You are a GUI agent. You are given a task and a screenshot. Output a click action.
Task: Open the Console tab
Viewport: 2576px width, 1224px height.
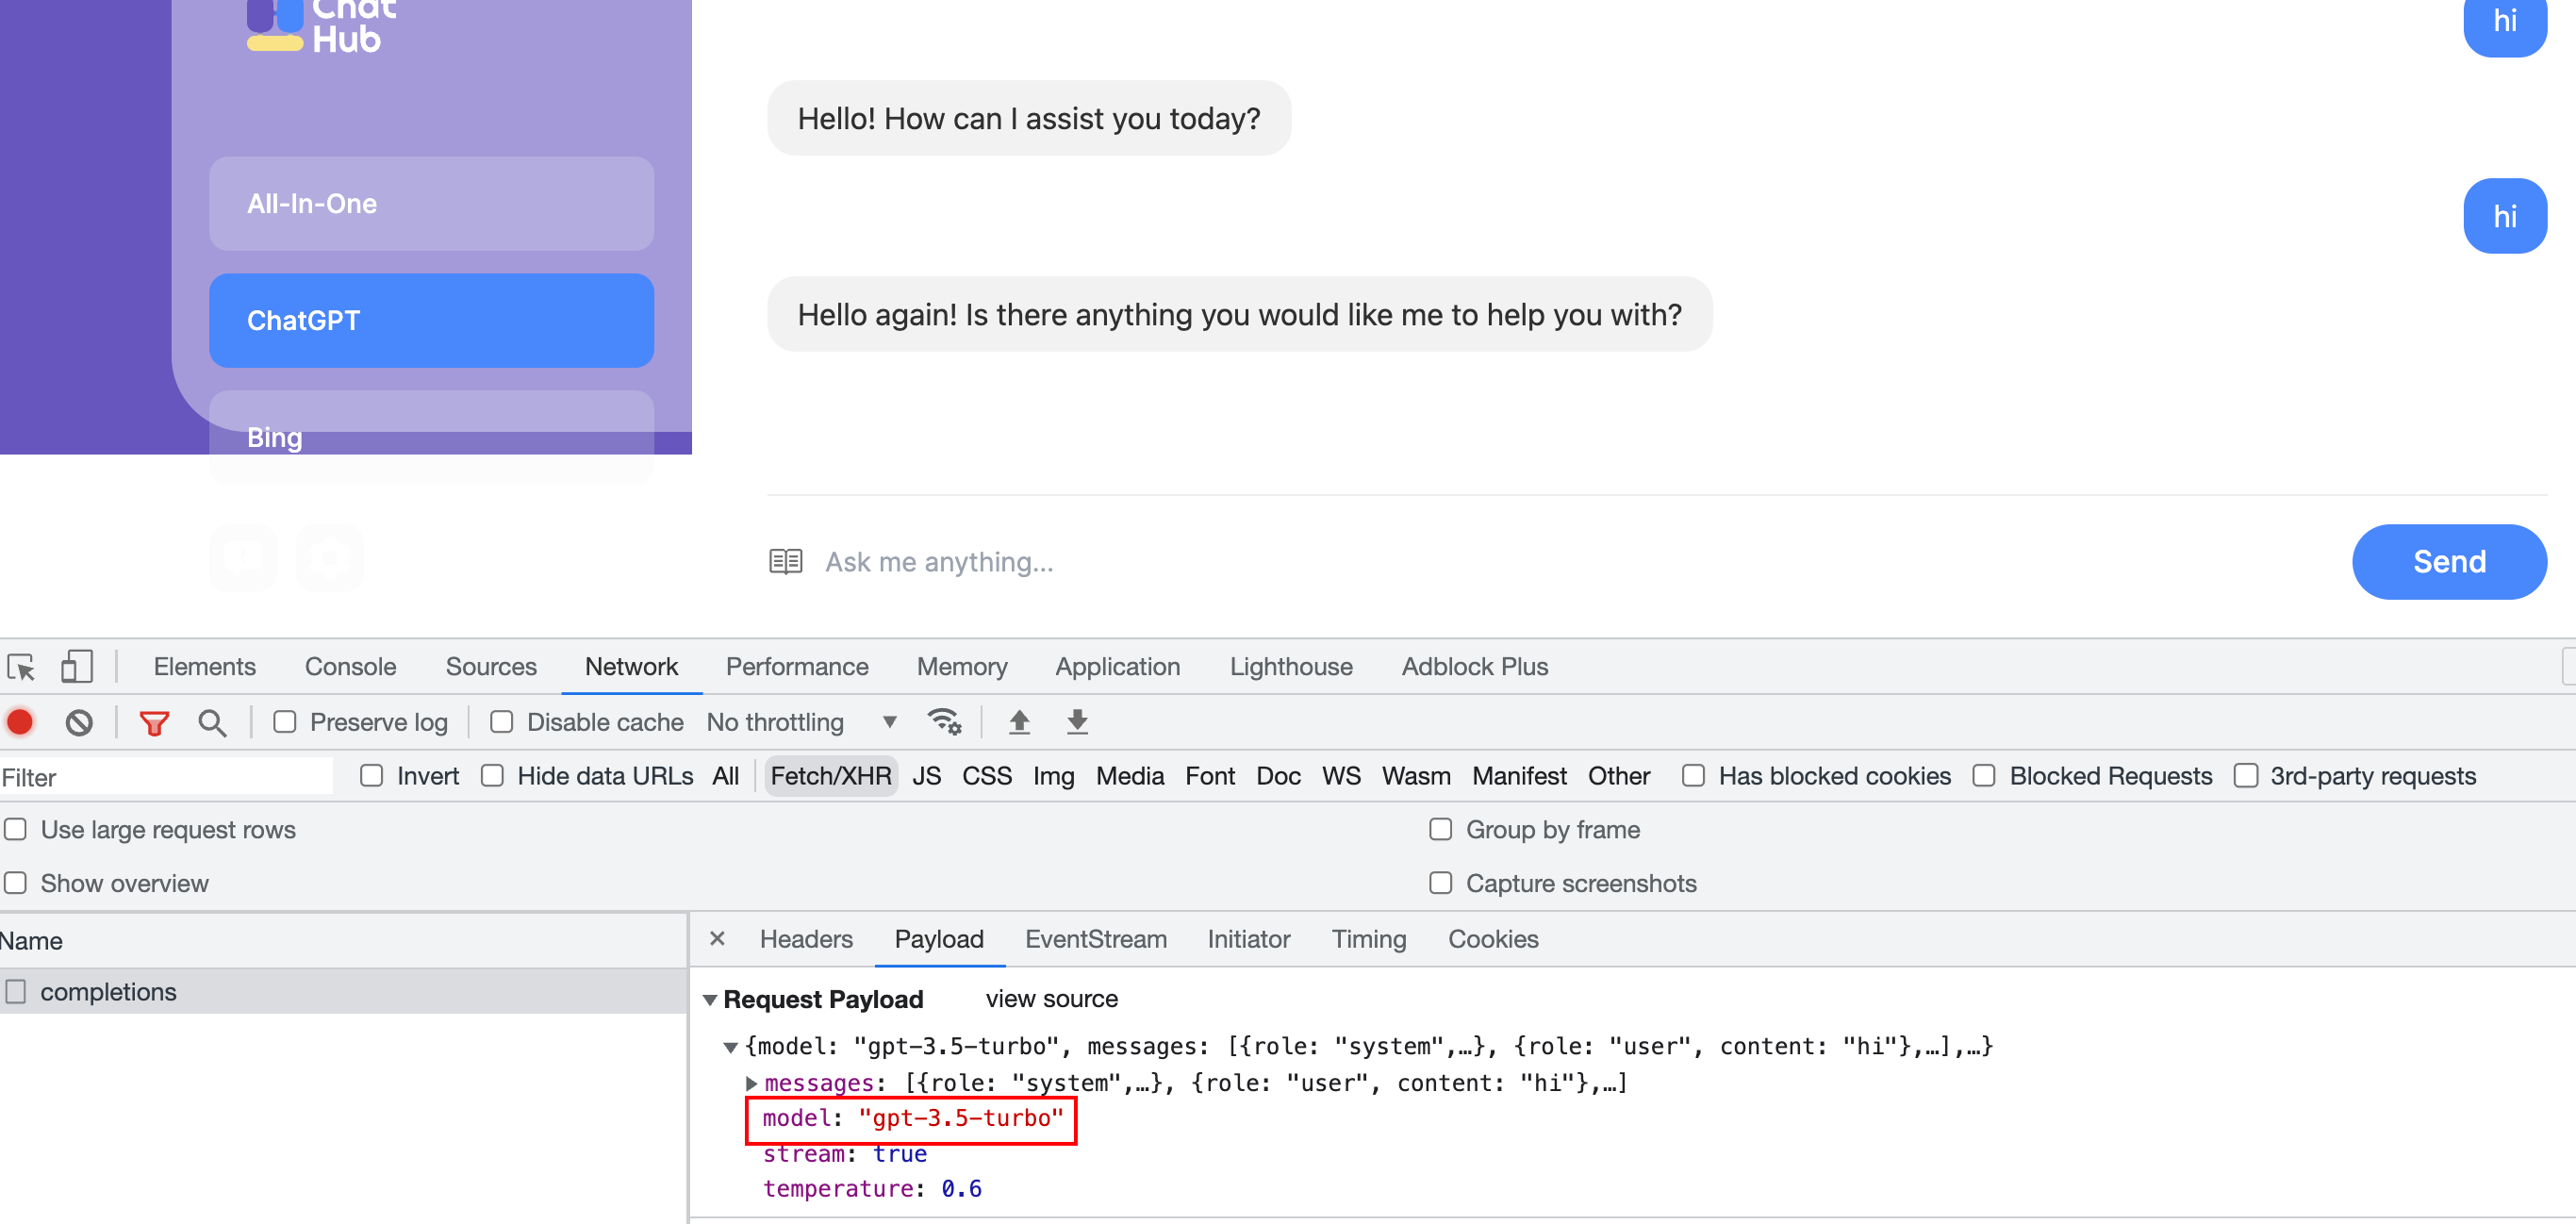[350, 666]
